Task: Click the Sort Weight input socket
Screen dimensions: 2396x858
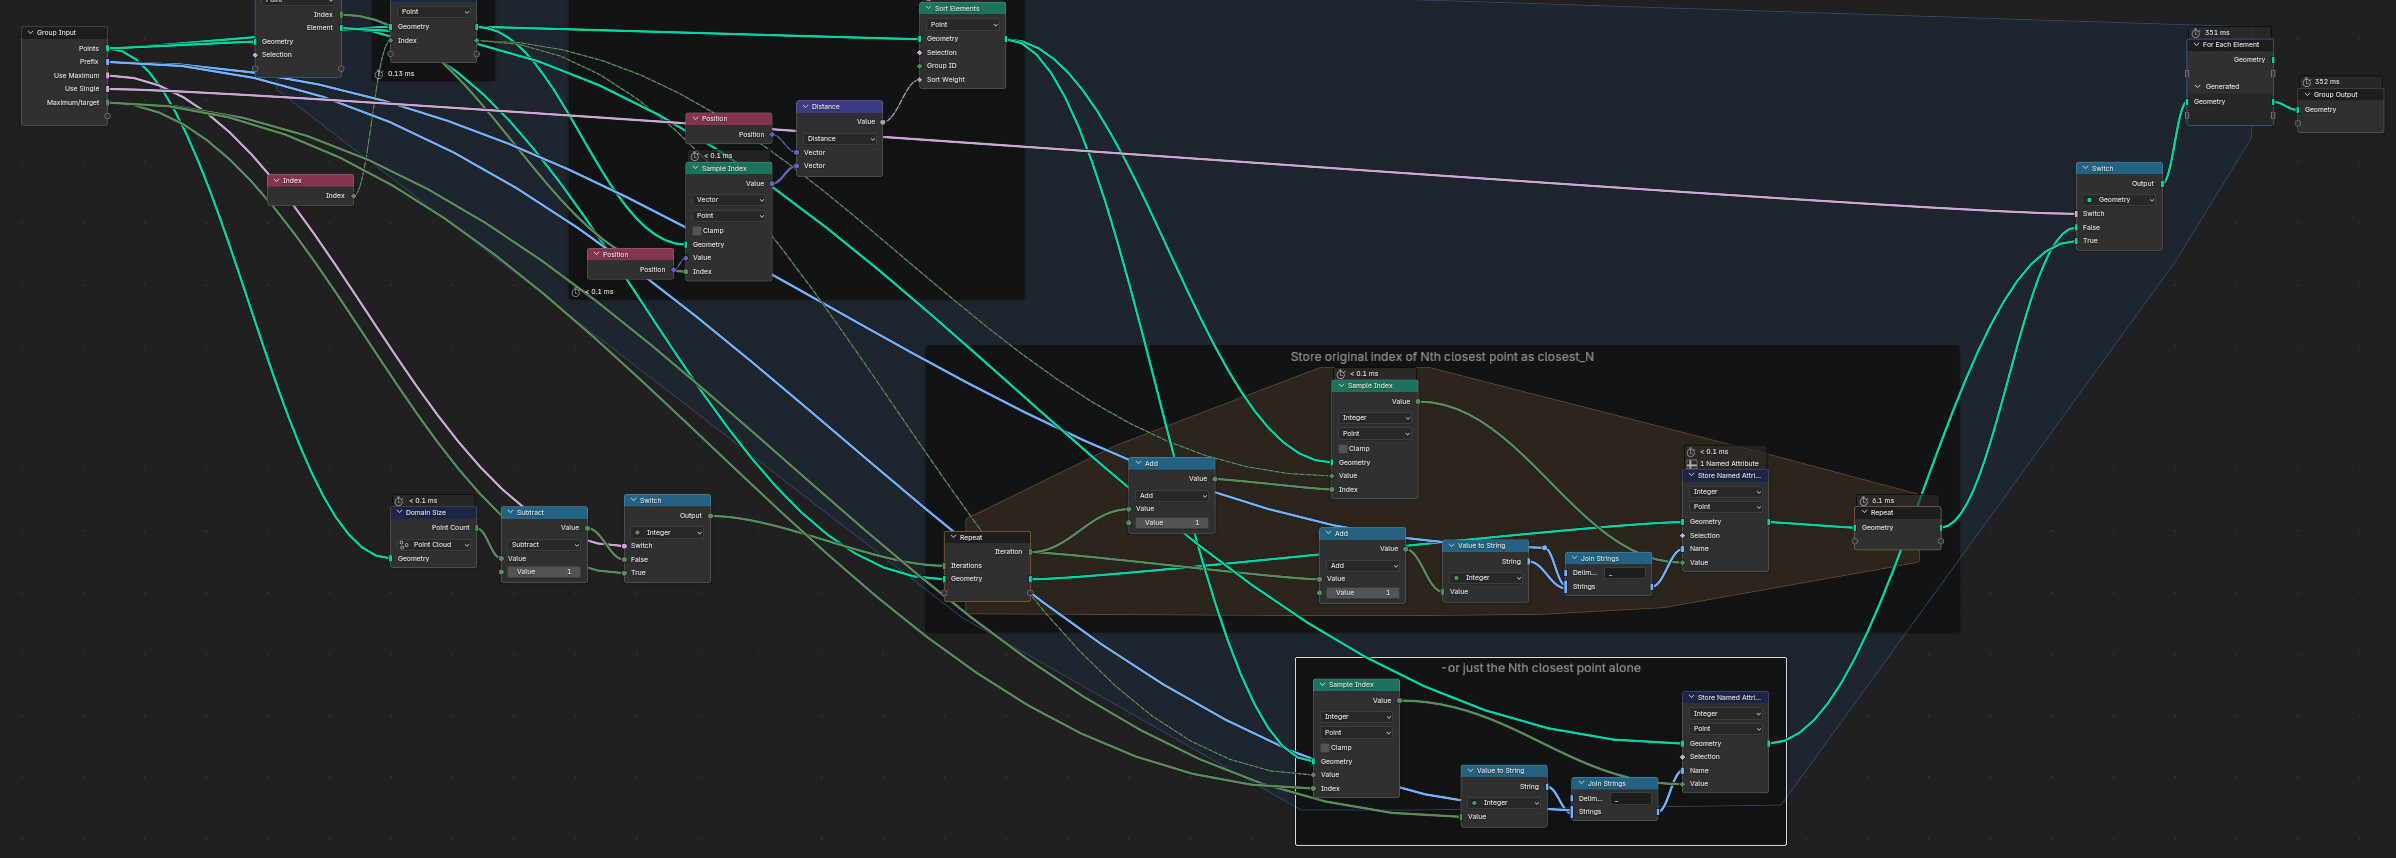Action: (x=919, y=79)
